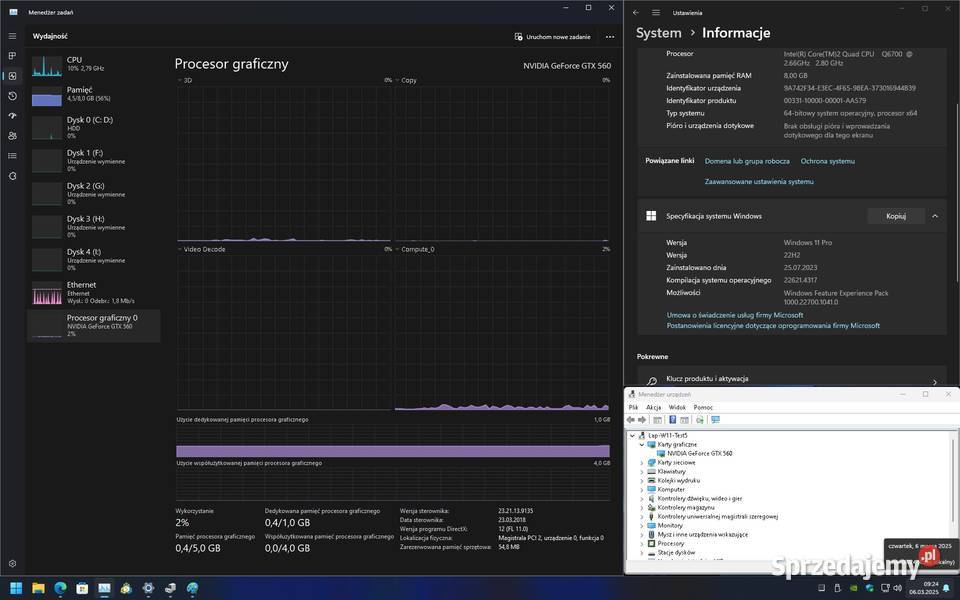This screenshot has width=960, height=600.
Task: Click the three-dots more options in Task Manager
Action: click(610, 37)
